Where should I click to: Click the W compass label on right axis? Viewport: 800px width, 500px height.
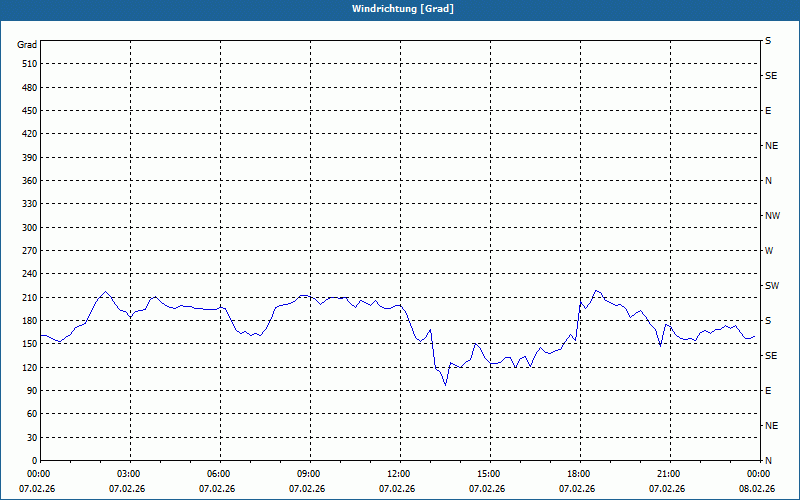click(x=768, y=251)
